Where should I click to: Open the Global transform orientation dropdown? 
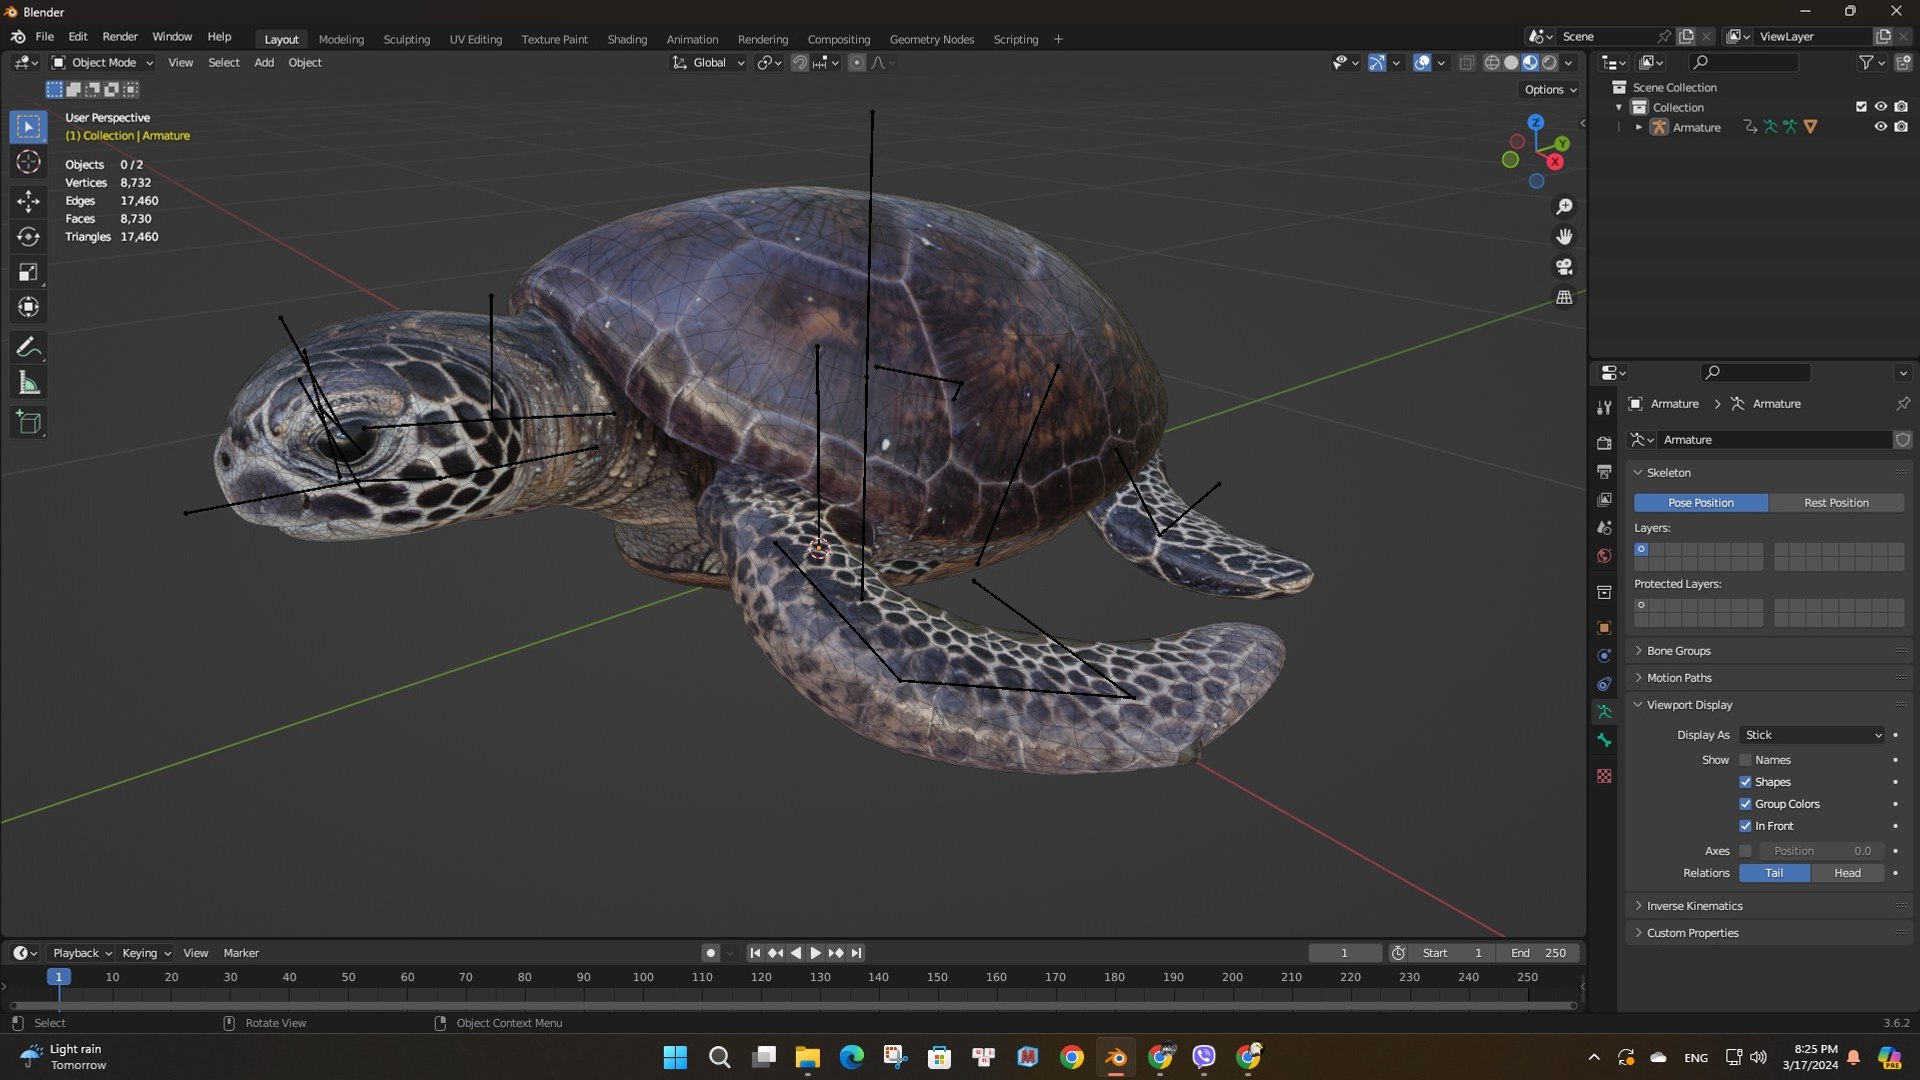709,62
